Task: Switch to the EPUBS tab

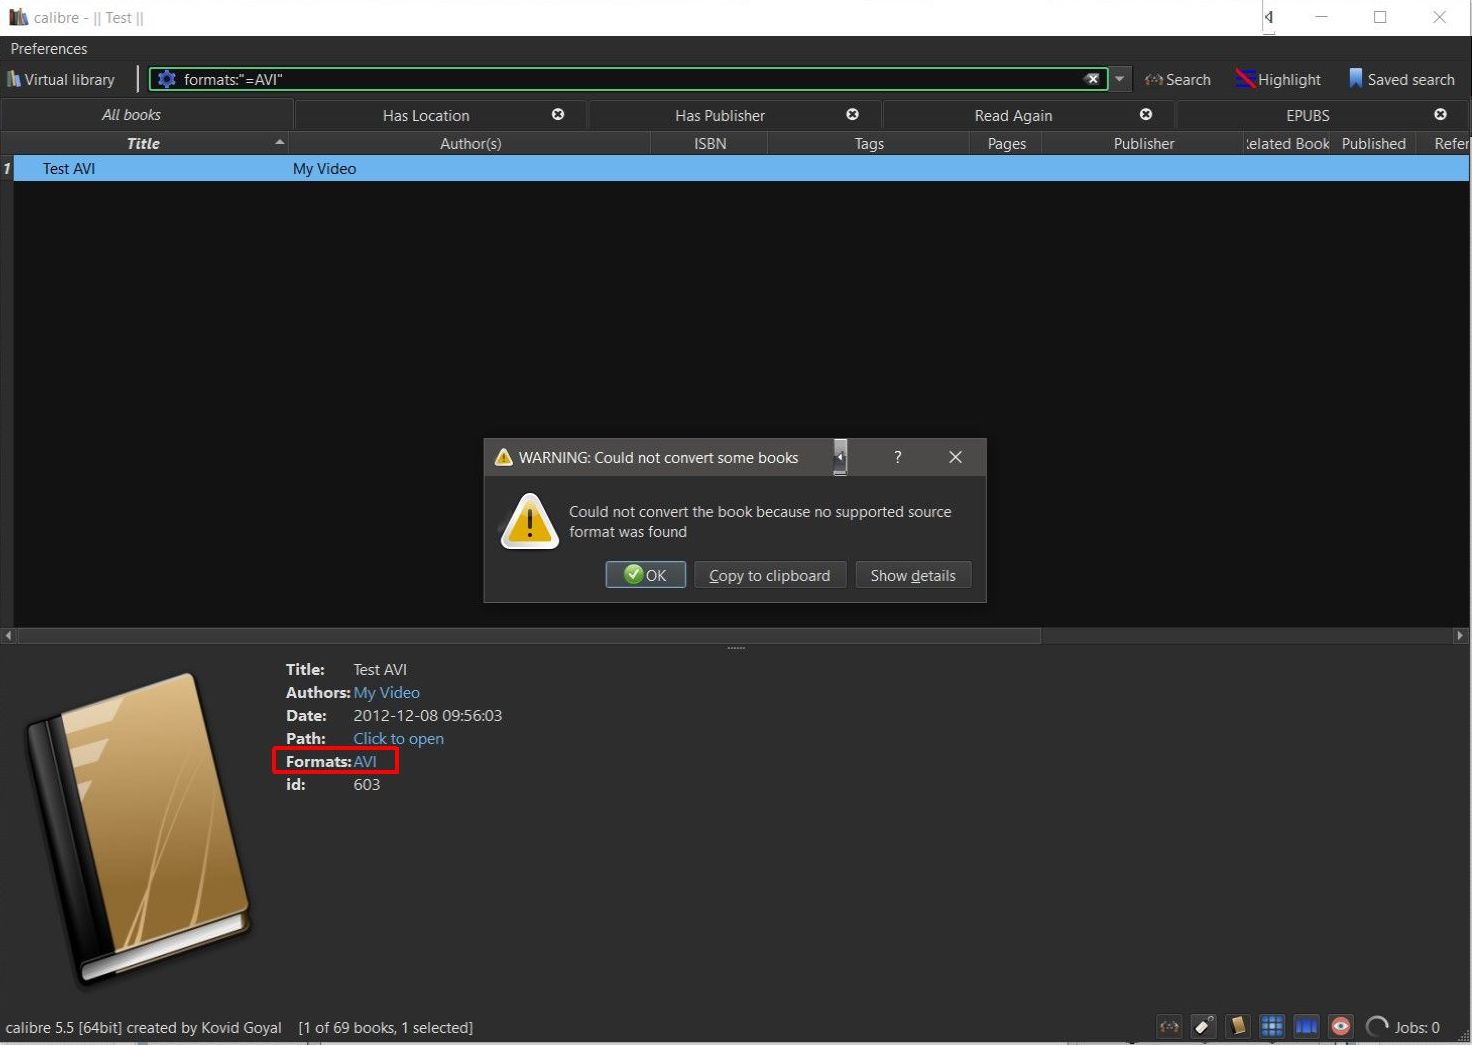Action: click(x=1307, y=115)
